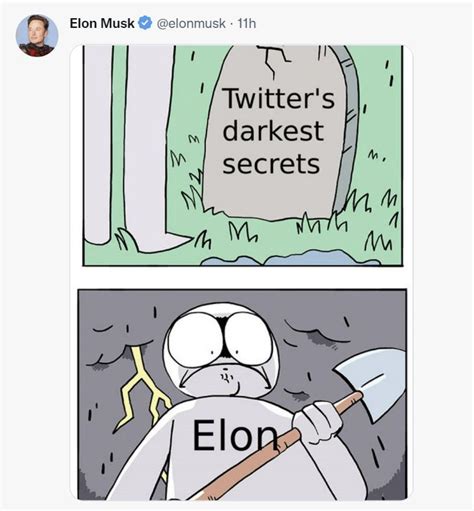
Task: Click the white tree trunk on the left
Action: (x=130, y=147)
